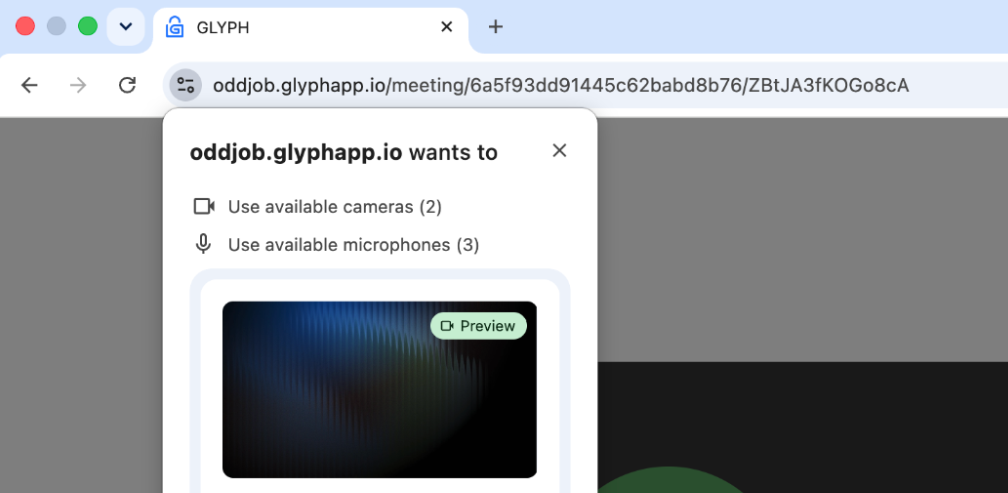Reload the GLYPH meeting page
This screenshot has height=493, width=1008.
(x=127, y=85)
